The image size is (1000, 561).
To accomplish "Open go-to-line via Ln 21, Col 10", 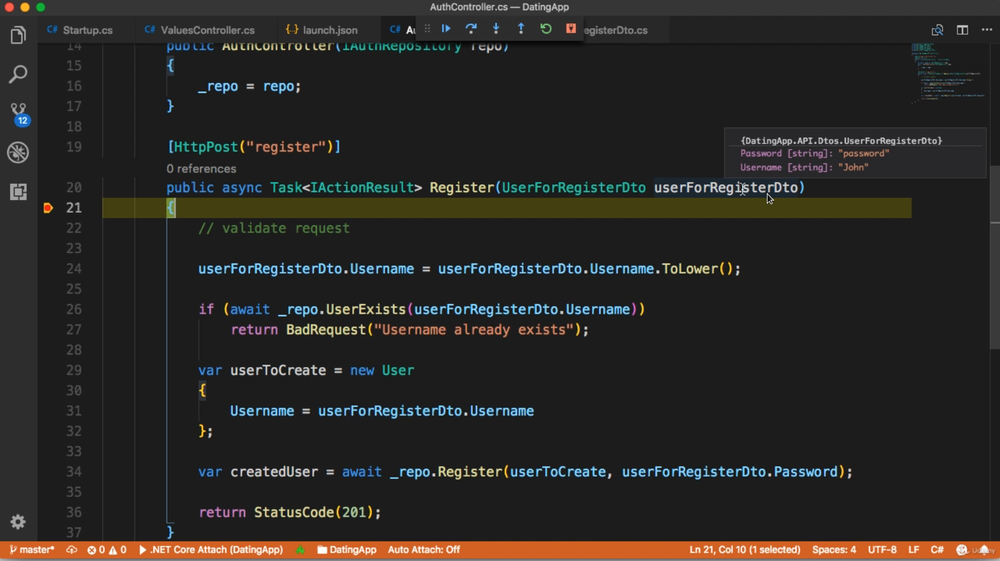I will click(744, 550).
